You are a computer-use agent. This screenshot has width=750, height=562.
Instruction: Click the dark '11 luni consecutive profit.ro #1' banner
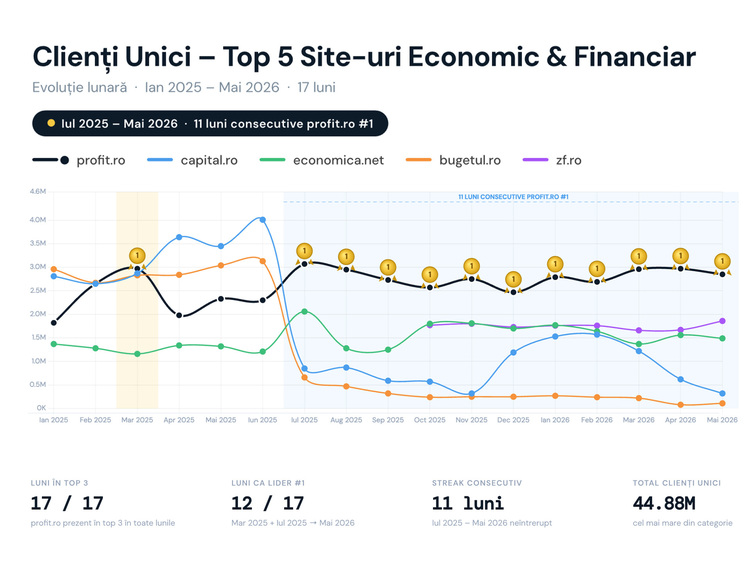pyautogui.click(x=210, y=123)
